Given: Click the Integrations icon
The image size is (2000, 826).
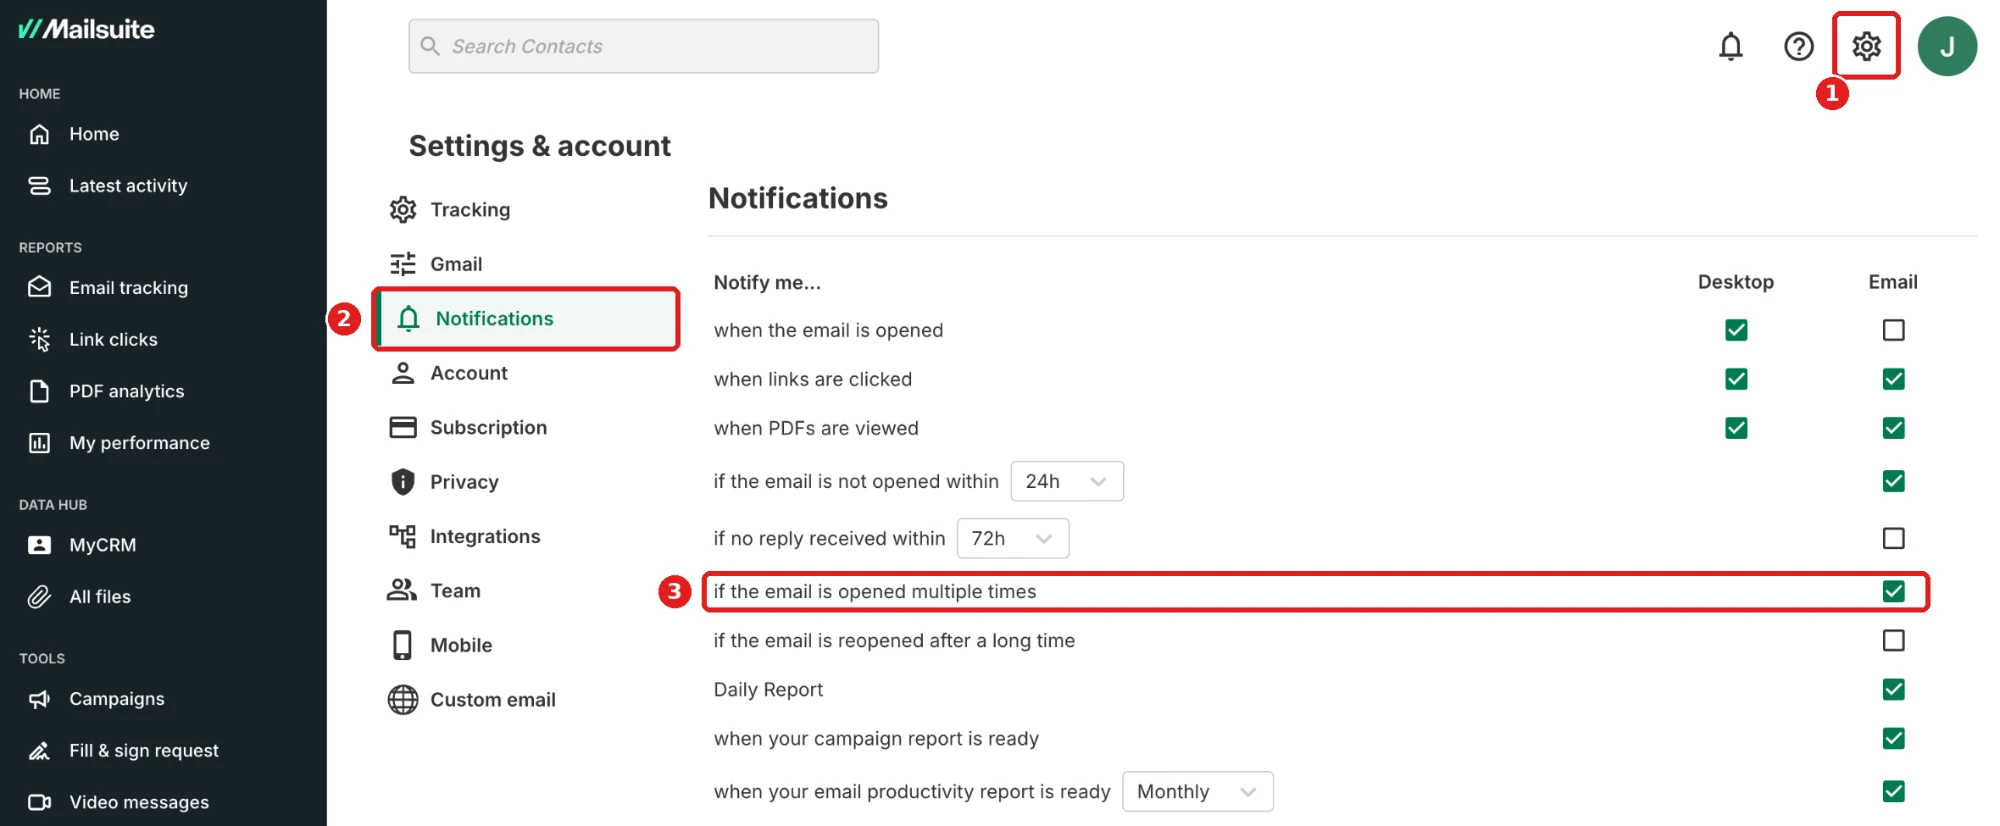Looking at the screenshot, I should 403,537.
